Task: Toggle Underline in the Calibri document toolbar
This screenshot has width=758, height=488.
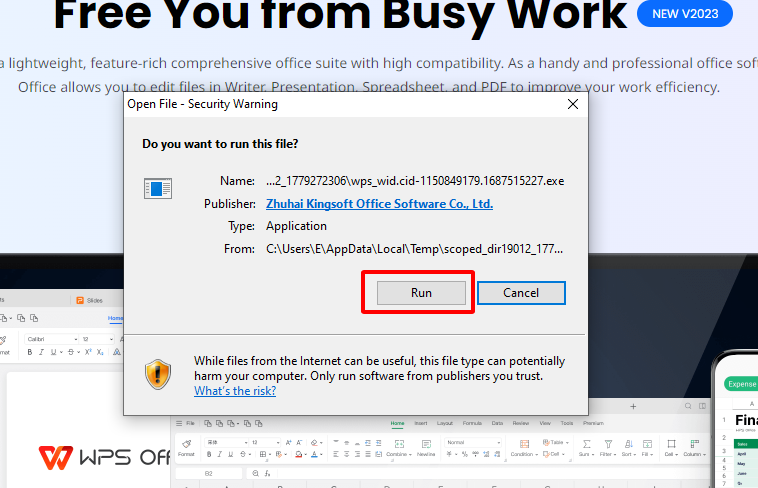Action: (x=54, y=352)
